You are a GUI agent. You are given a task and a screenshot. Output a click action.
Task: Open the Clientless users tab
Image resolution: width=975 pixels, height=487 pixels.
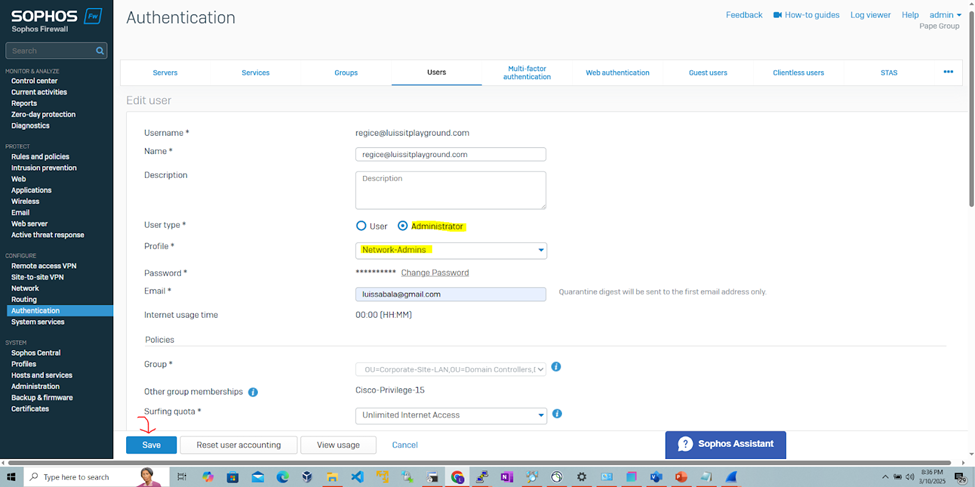798,73
